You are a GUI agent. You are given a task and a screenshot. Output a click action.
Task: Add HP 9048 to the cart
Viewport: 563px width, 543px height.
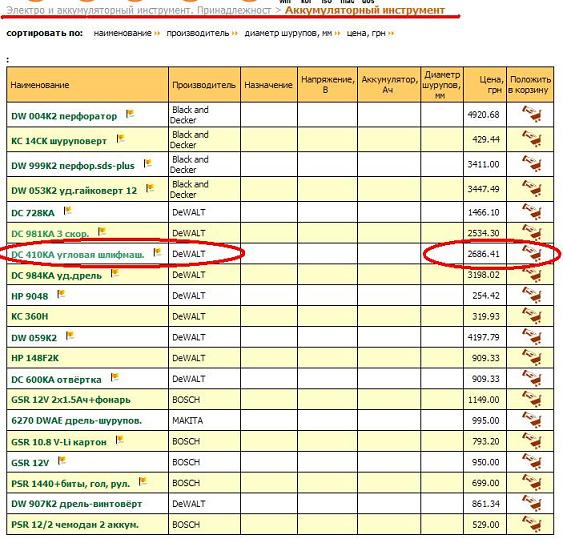tap(531, 295)
